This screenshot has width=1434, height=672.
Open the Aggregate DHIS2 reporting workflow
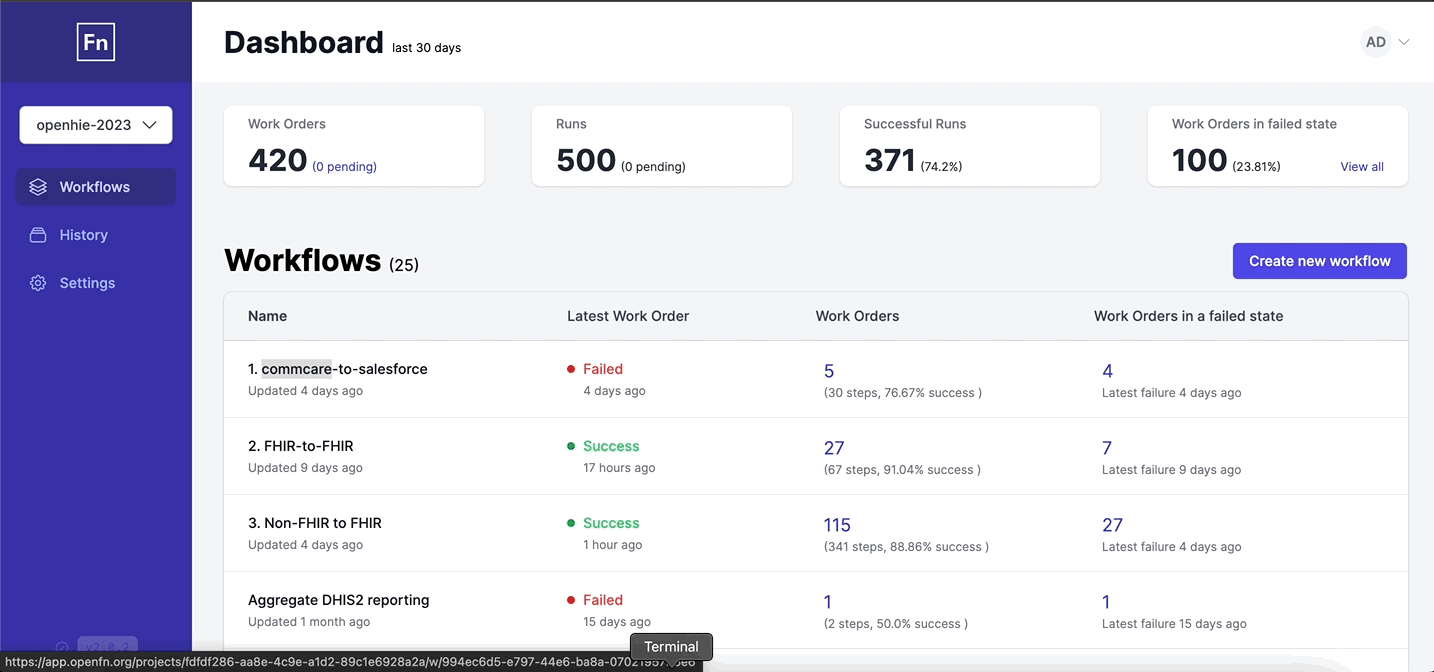pyautogui.click(x=339, y=600)
